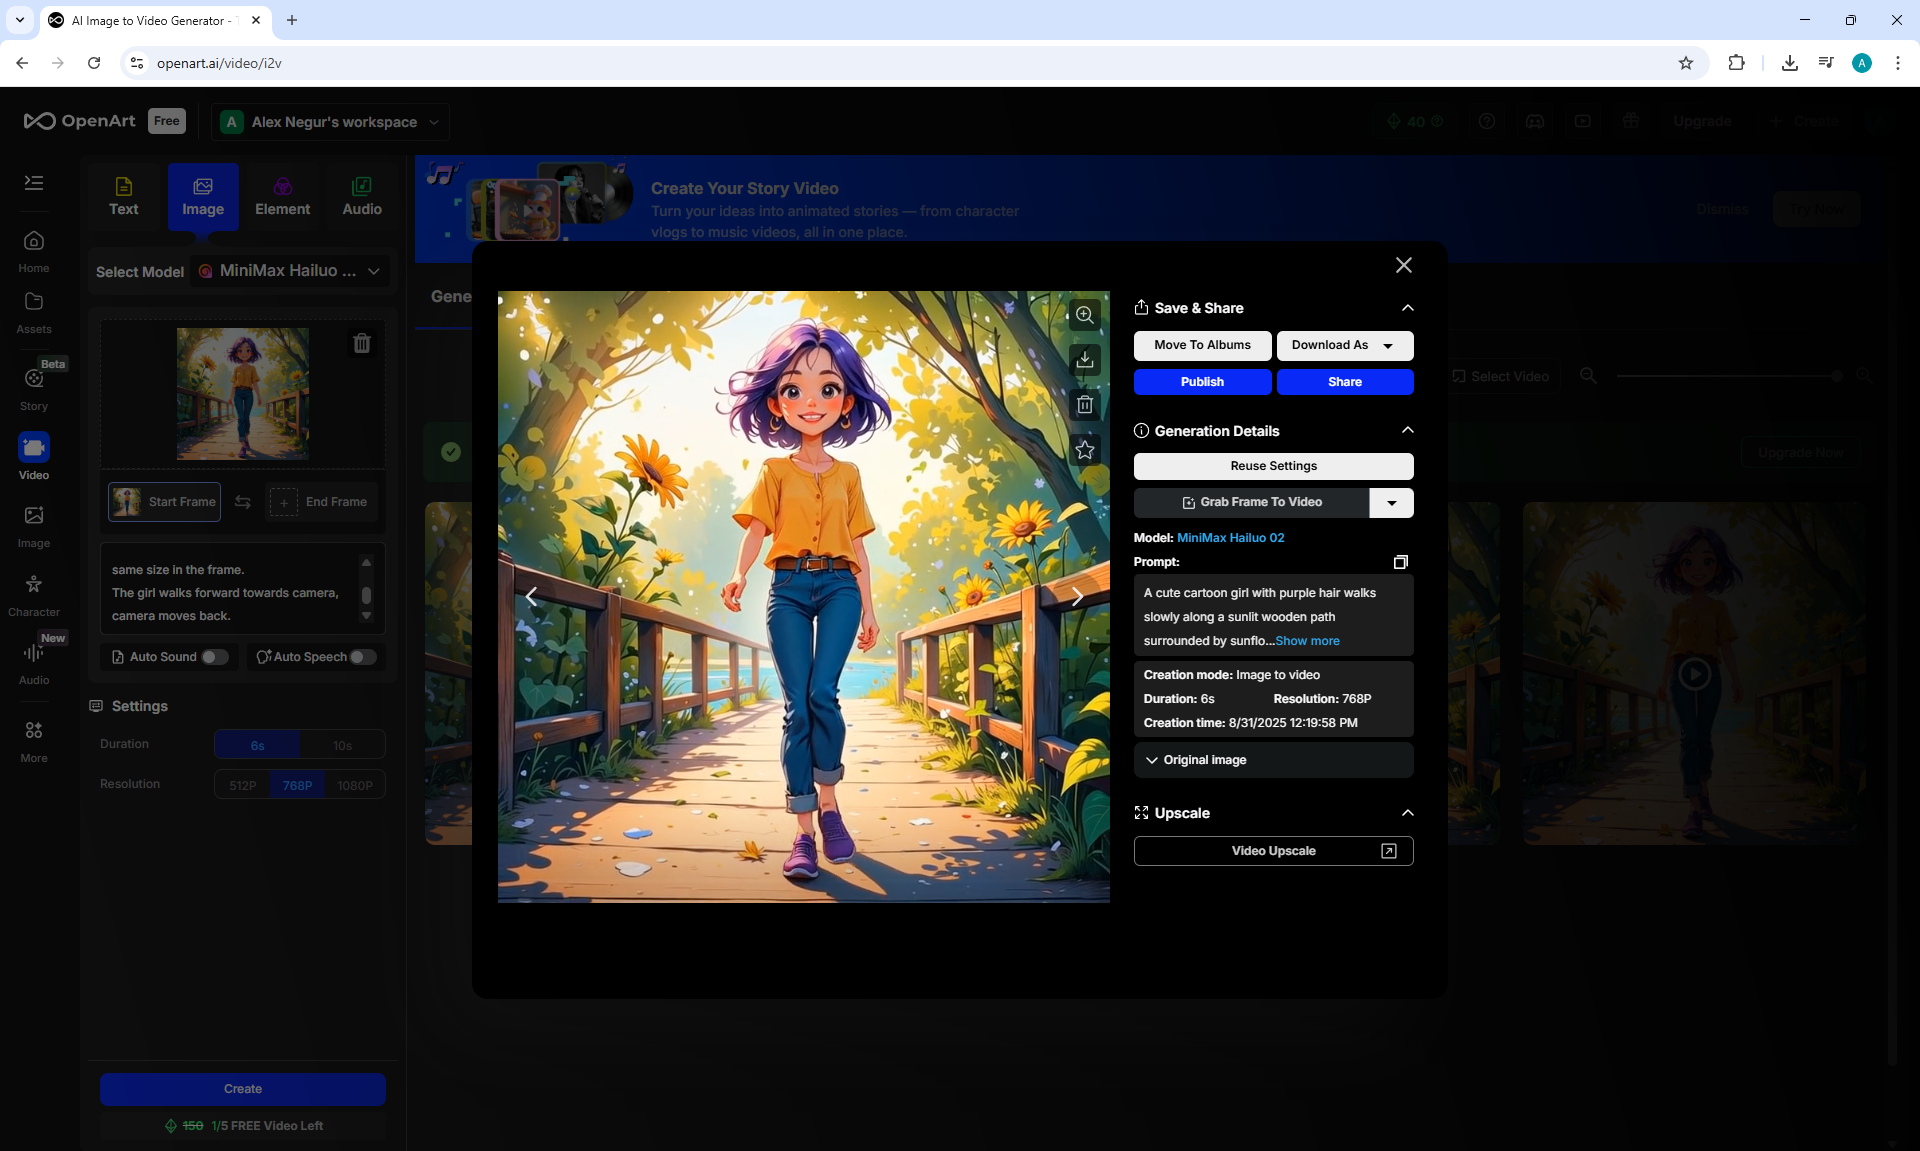This screenshot has height=1151, width=1920.
Task: Switch to the Element tab
Action: point(282,196)
